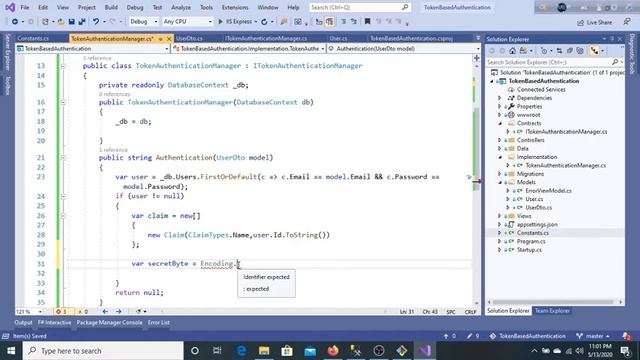640x360 pixels.
Task: Collapse the Models folder
Action: coord(500,182)
